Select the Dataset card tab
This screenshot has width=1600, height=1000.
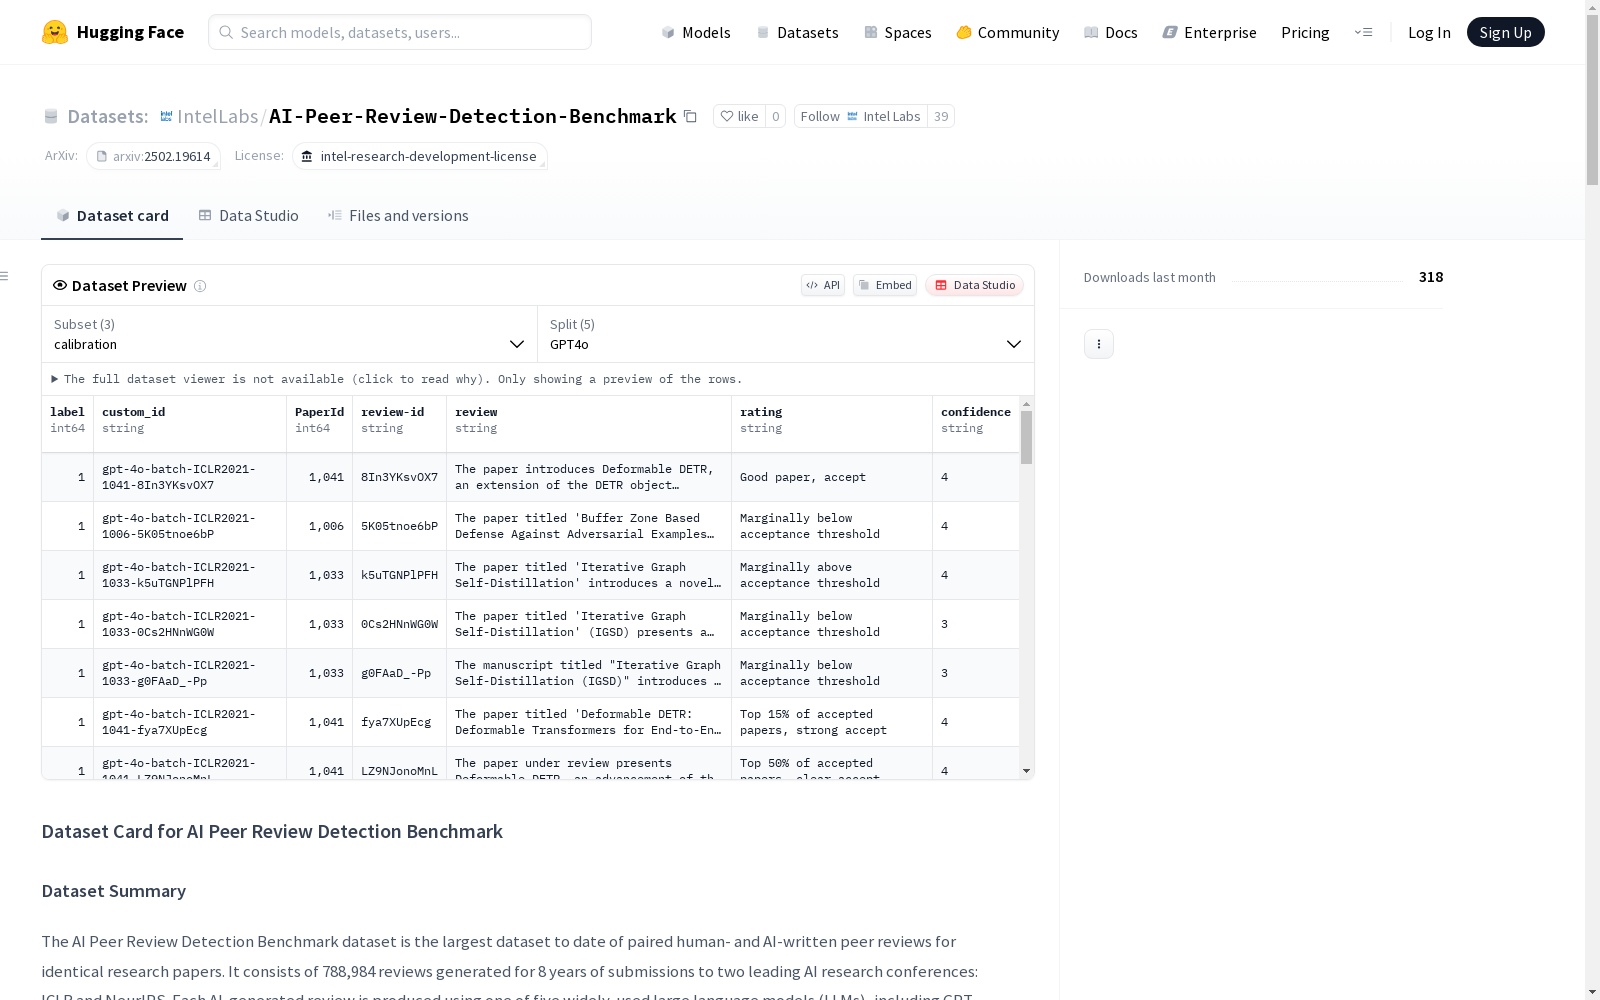112,216
